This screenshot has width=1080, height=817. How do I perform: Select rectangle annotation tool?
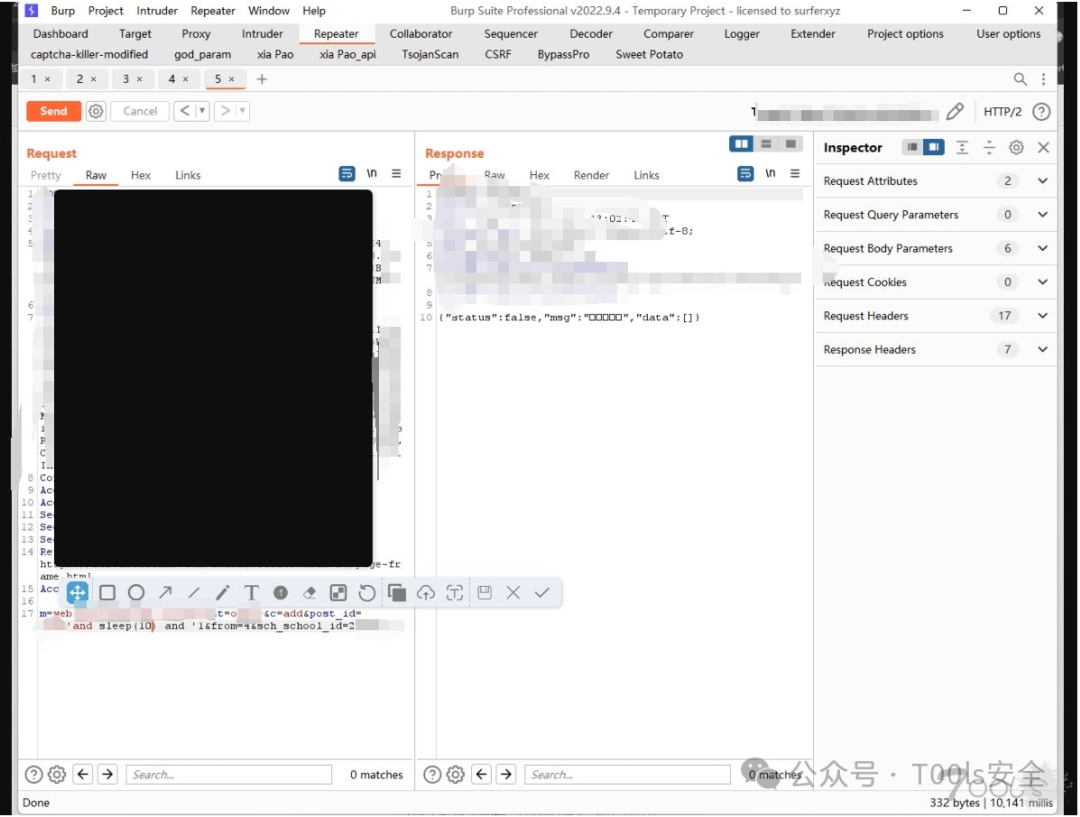(107, 593)
